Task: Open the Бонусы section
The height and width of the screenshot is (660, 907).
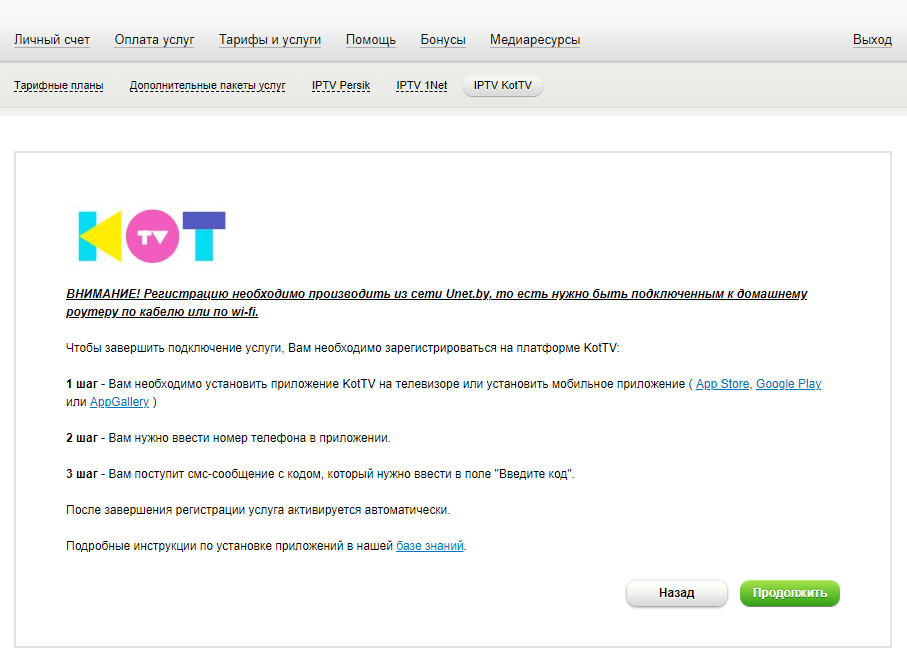Action: 443,40
